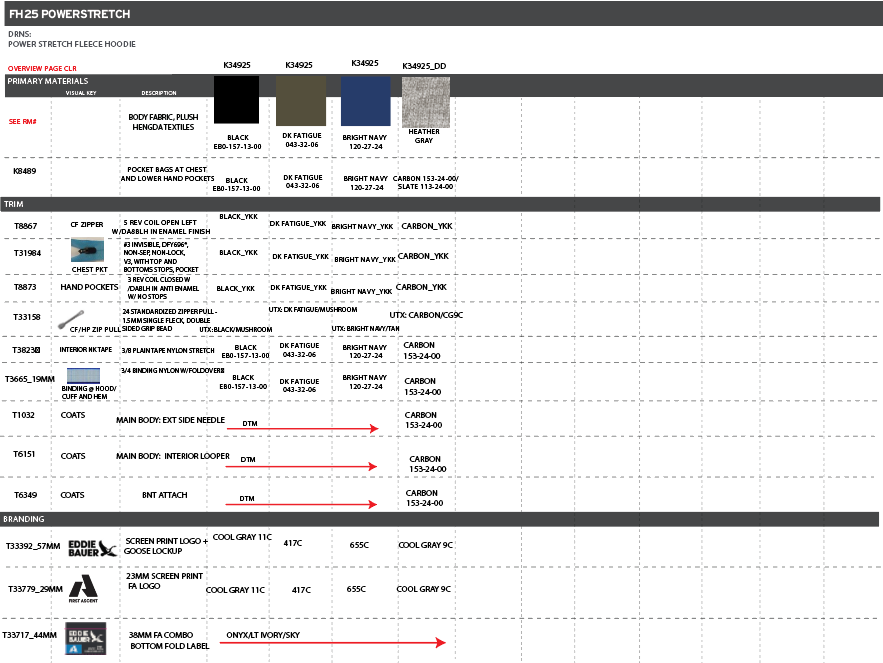Select the 'MAIN BODY: EXT SIDE NEEDLE' description
This screenshot has width=883, height=663.
(x=171, y=420)
